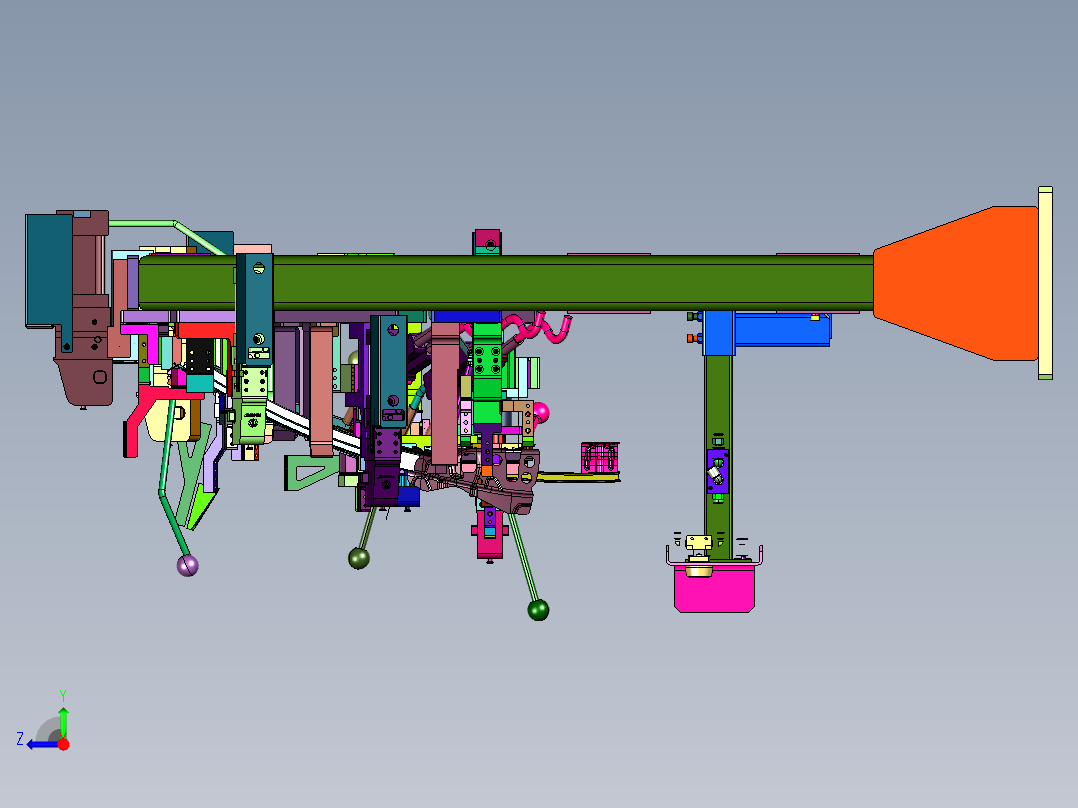Click the red origin dot of the triad

pos(64,744)
